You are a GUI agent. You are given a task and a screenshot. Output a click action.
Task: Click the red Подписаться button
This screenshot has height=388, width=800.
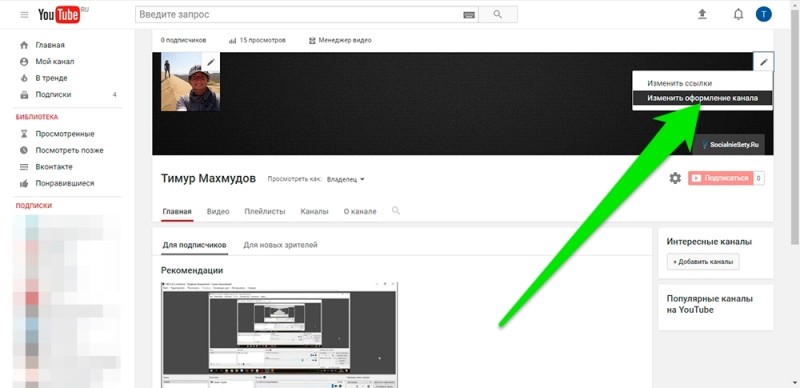[720, 178]
